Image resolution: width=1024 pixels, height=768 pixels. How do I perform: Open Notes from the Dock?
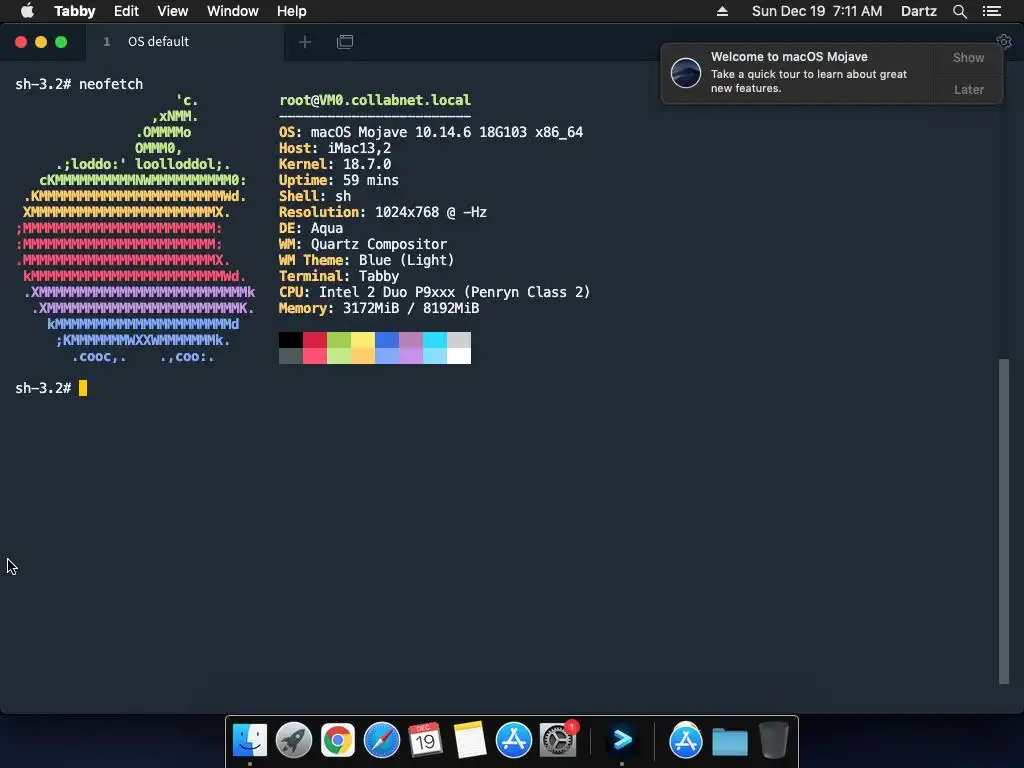coord(470,741)
